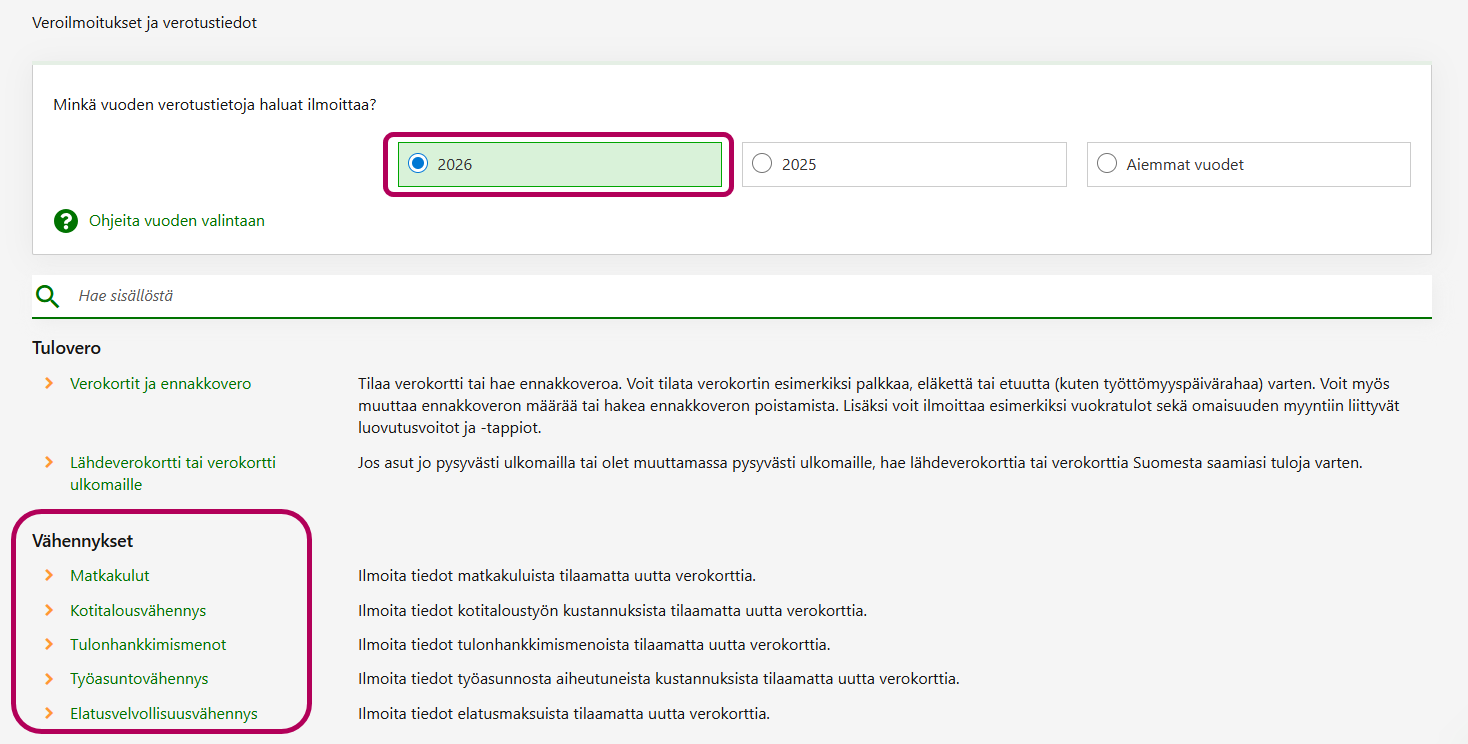Open the Työasuntovähennys link
The width and height of the screenshot is (1468, 744).
click(139, 679)
